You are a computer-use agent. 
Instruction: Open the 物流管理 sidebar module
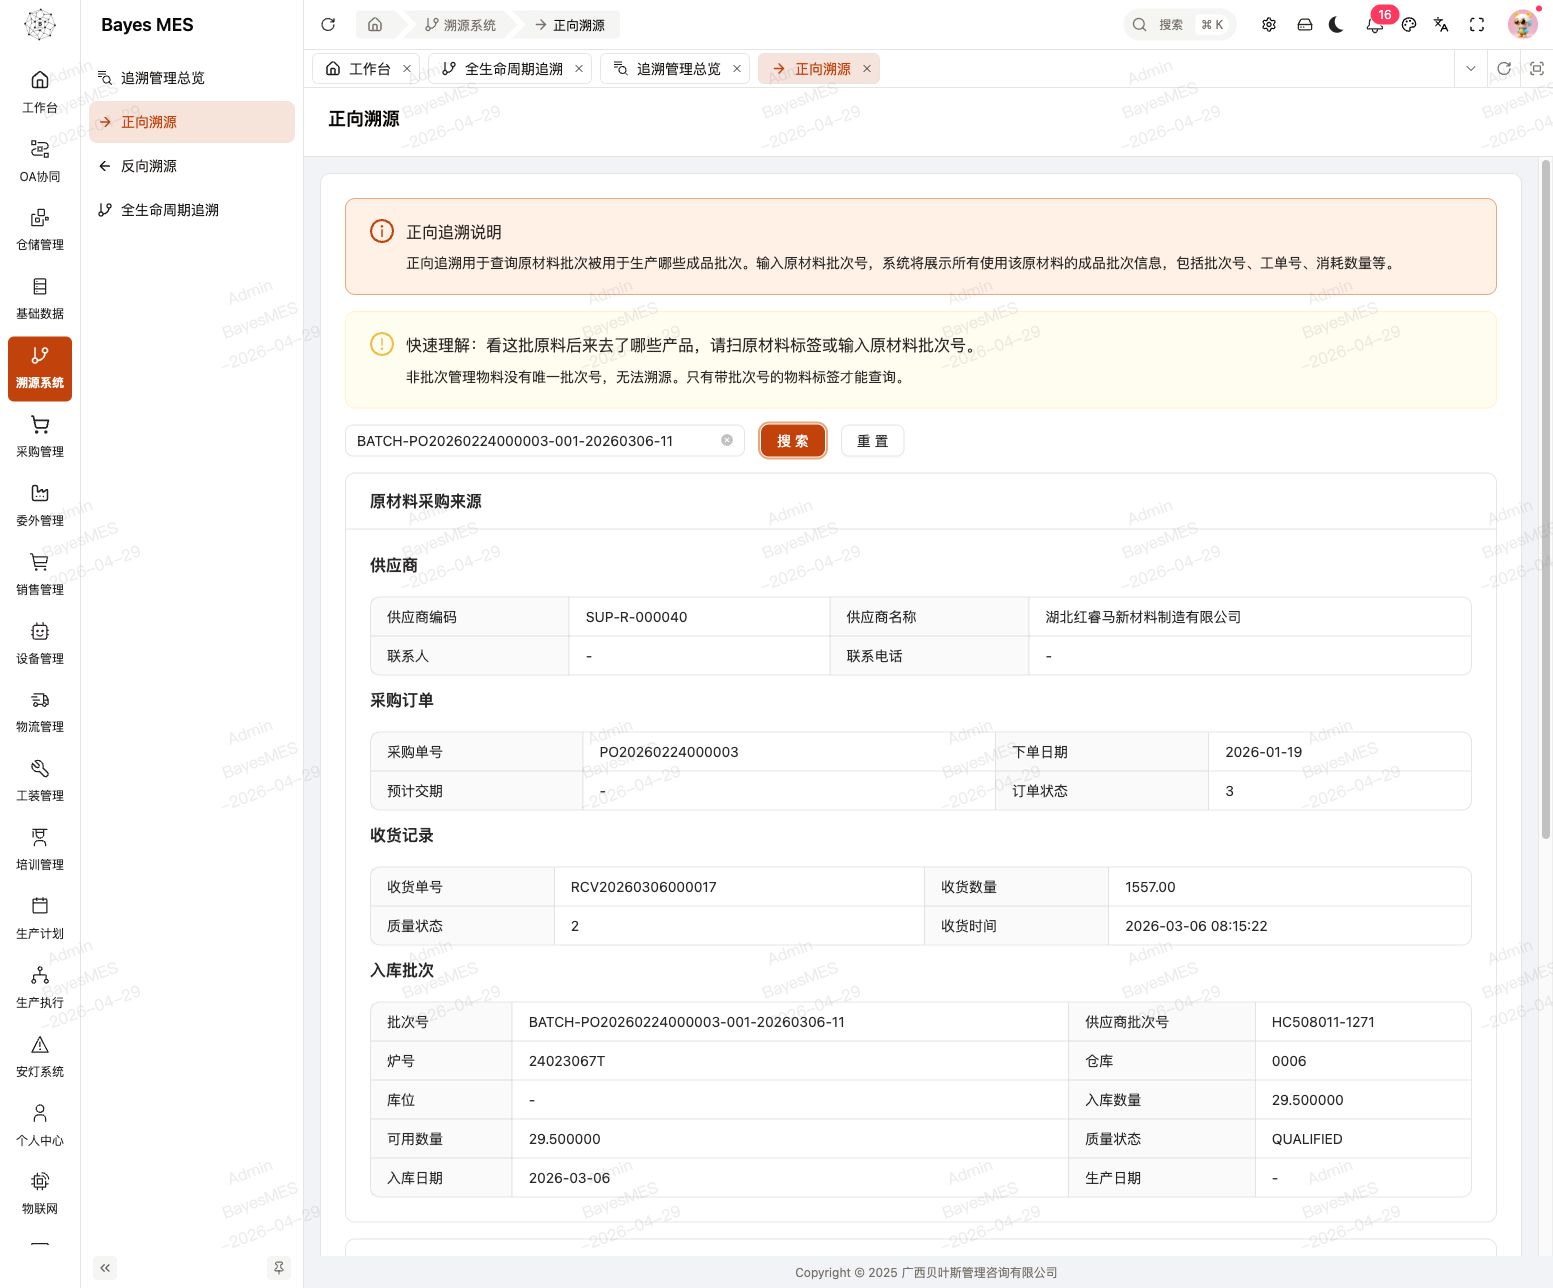40,712
